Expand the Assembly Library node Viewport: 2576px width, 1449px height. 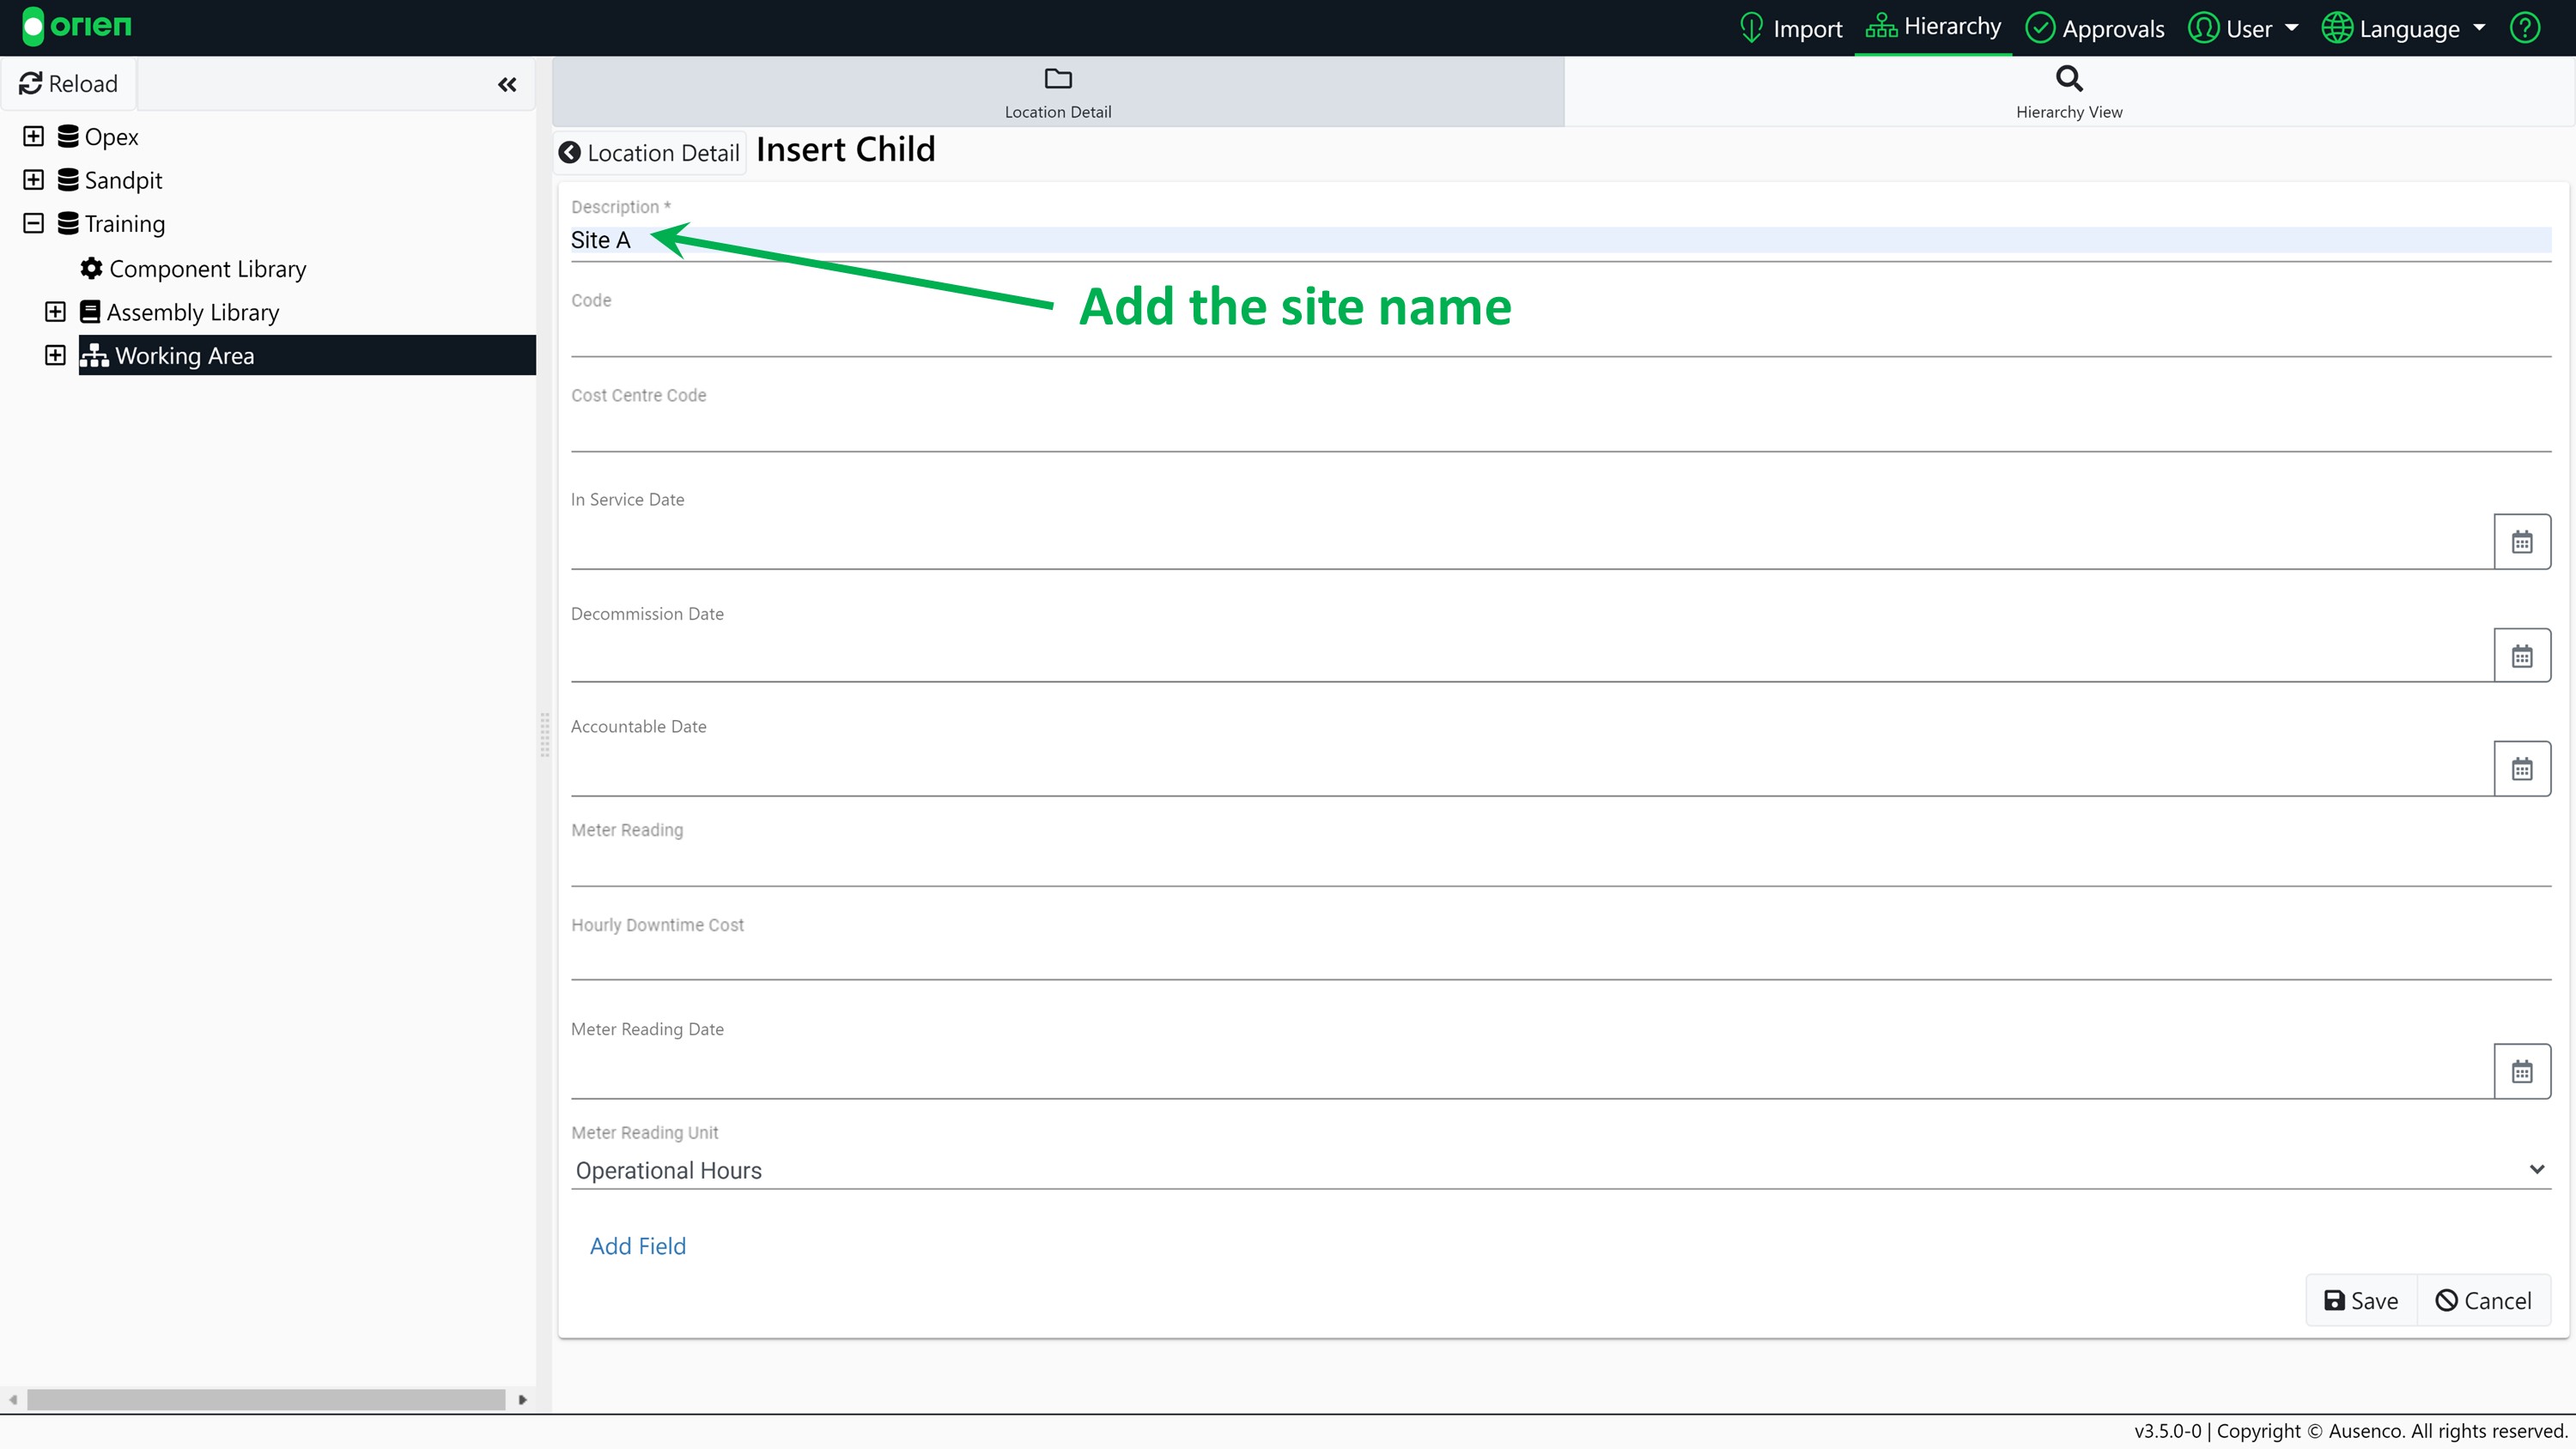coord(55,312)
